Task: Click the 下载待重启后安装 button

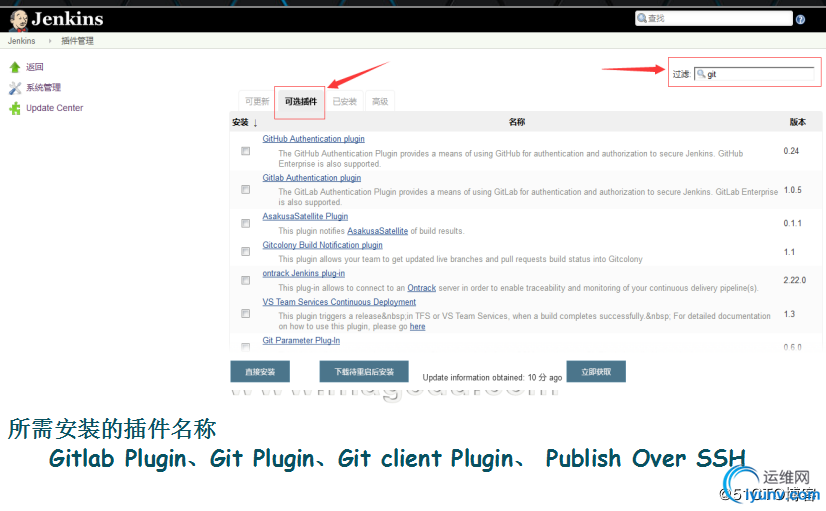Action: point(364,371)
